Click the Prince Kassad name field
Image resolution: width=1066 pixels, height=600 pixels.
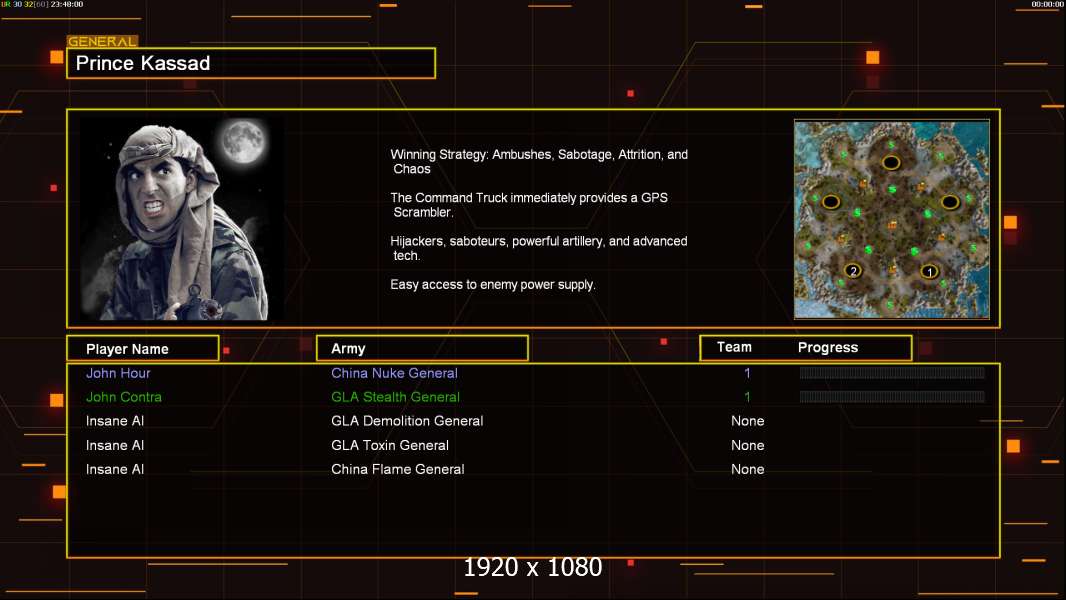250,64
